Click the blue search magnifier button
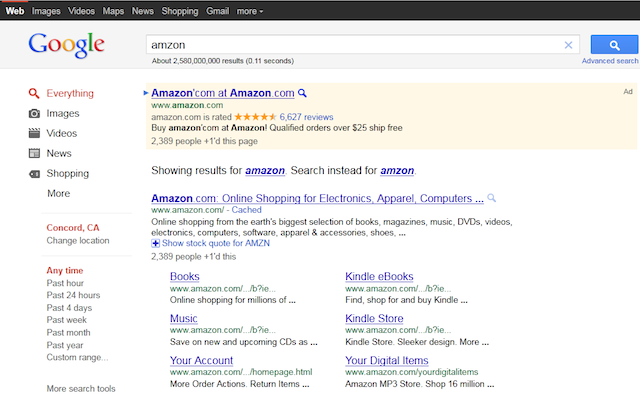 [x=614, y=44]
